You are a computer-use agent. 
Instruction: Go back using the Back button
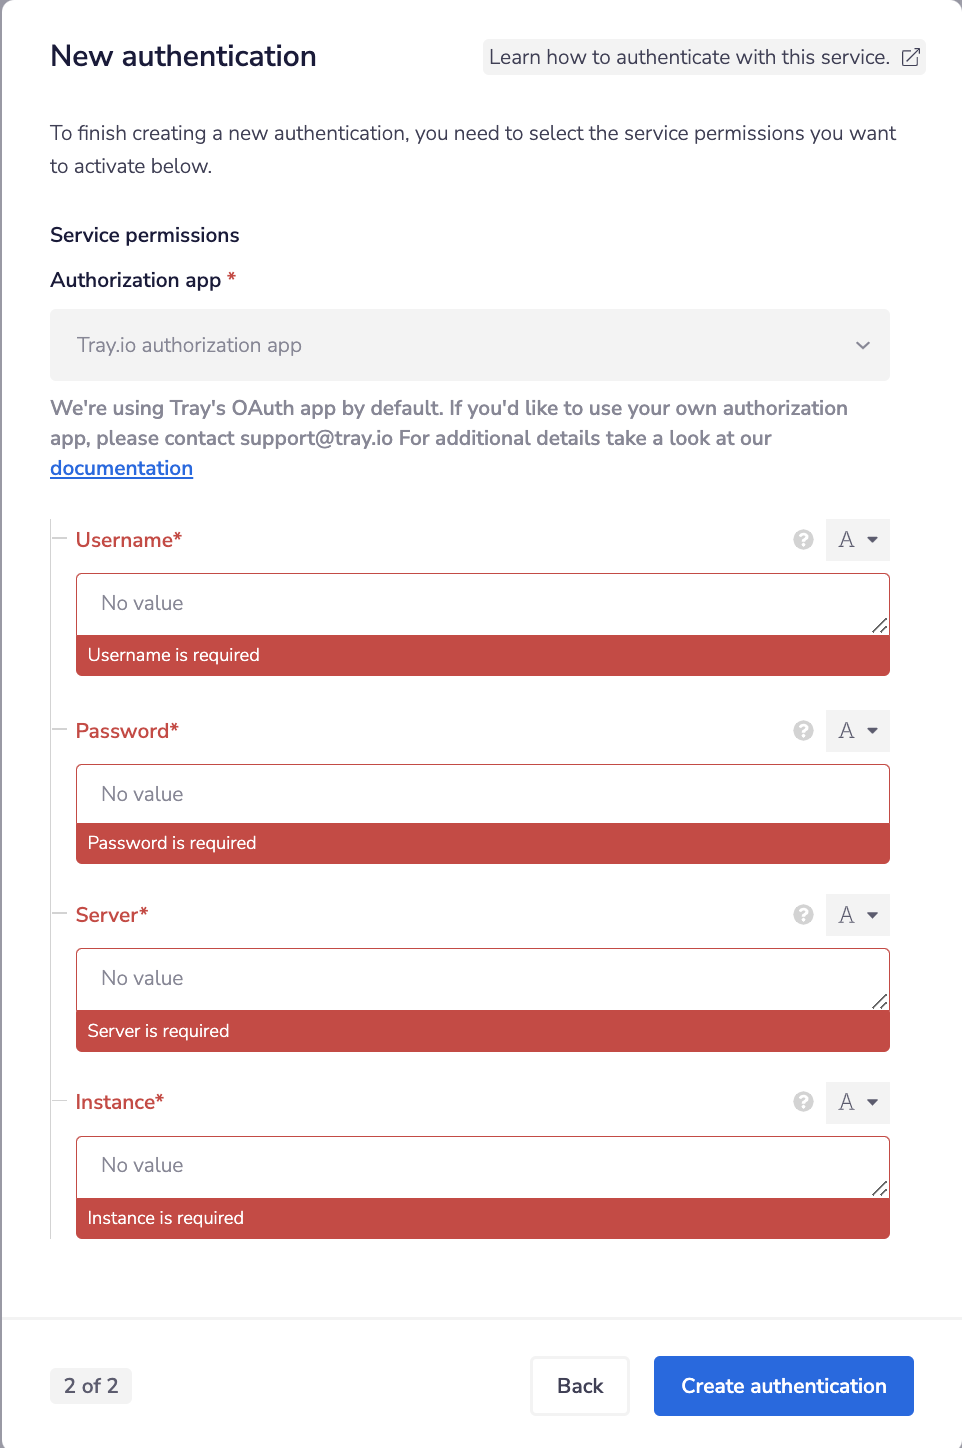(580, 1386)
